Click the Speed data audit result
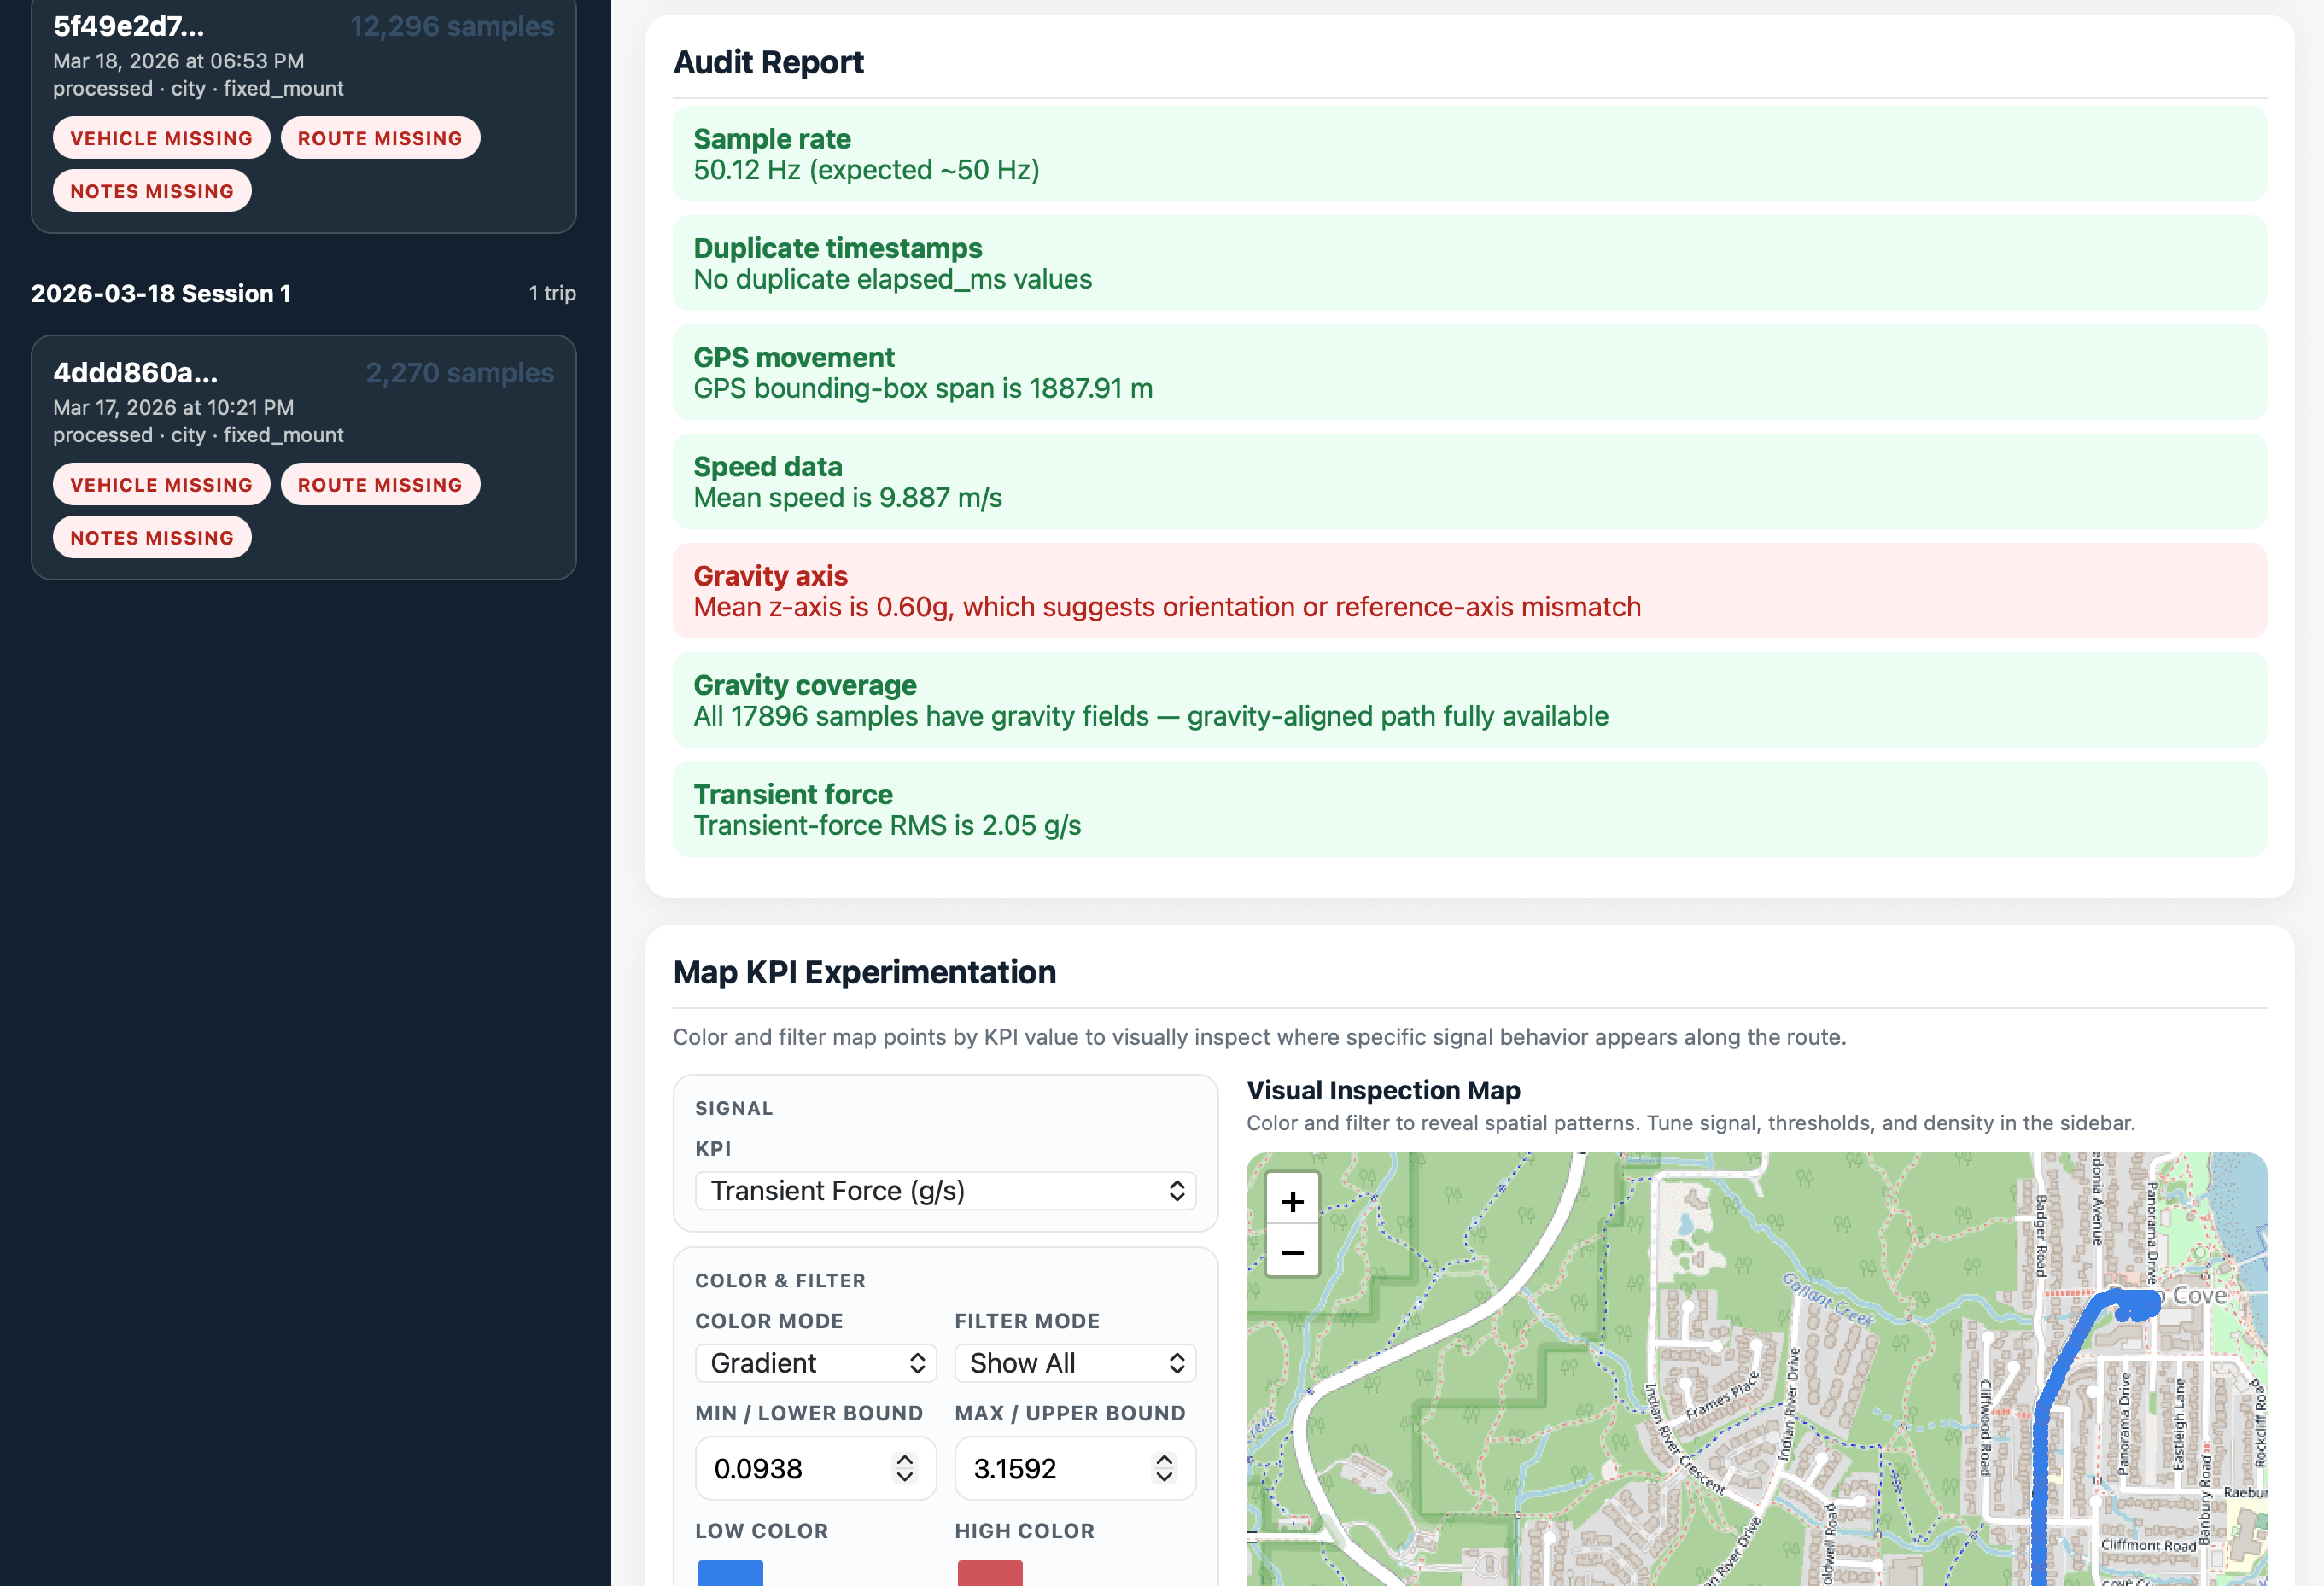 point(1469,482)
